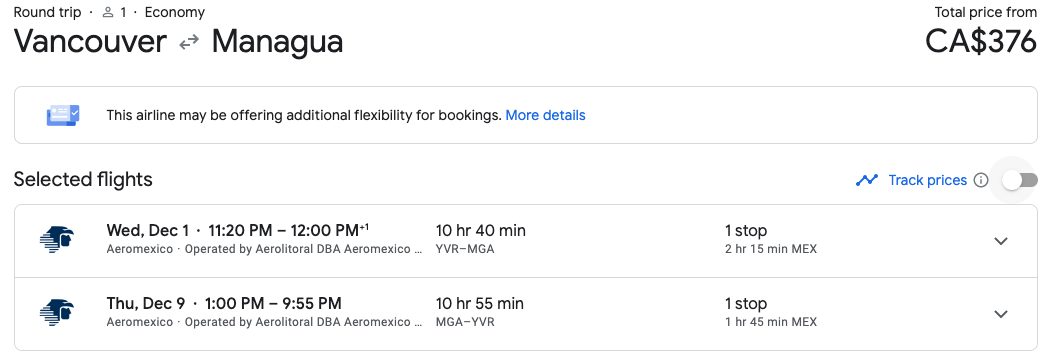
Task: Click the 1 hr 45 min MEX layover
Action: [x=771, y=322]
